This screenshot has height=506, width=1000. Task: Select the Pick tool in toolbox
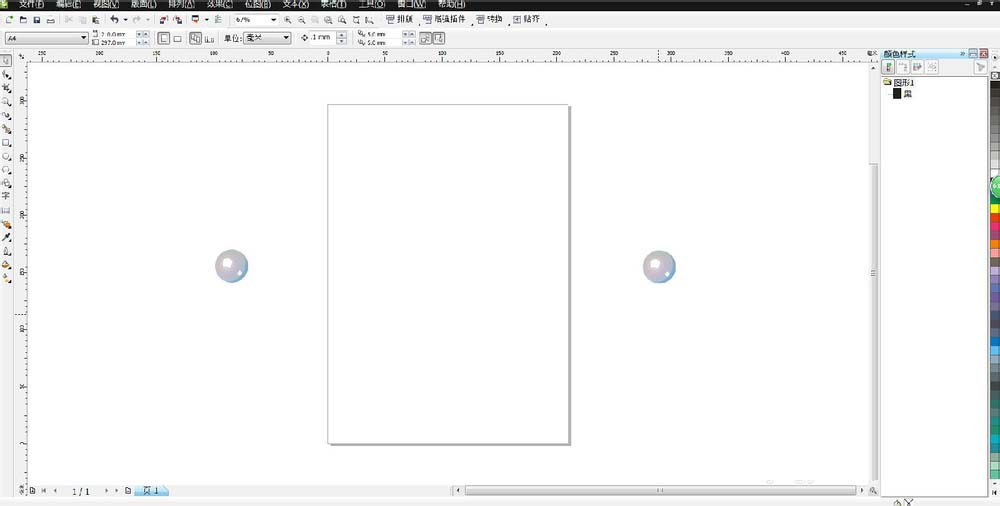(x=6, y=60)
